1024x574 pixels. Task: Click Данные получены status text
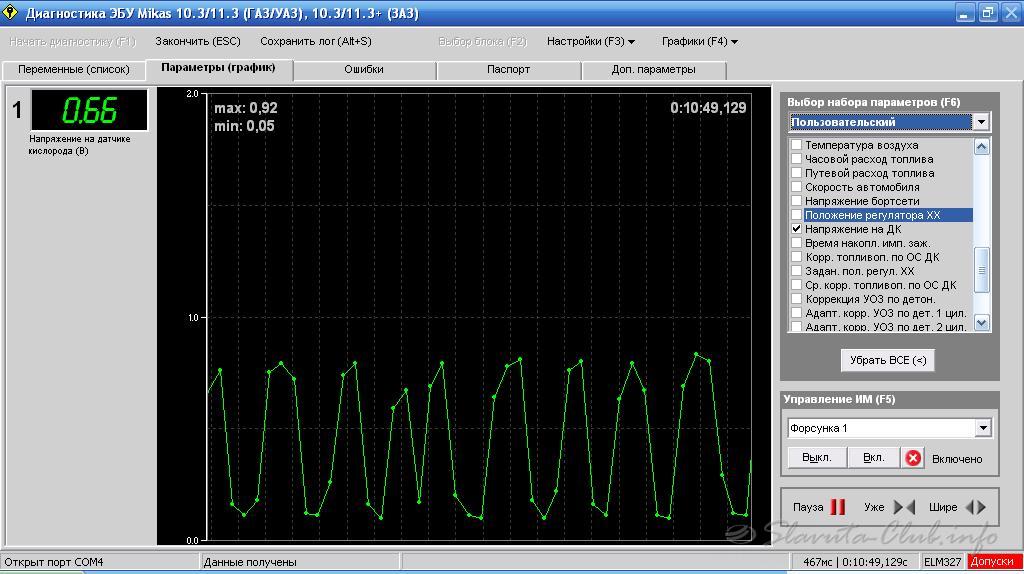(249, 562)
